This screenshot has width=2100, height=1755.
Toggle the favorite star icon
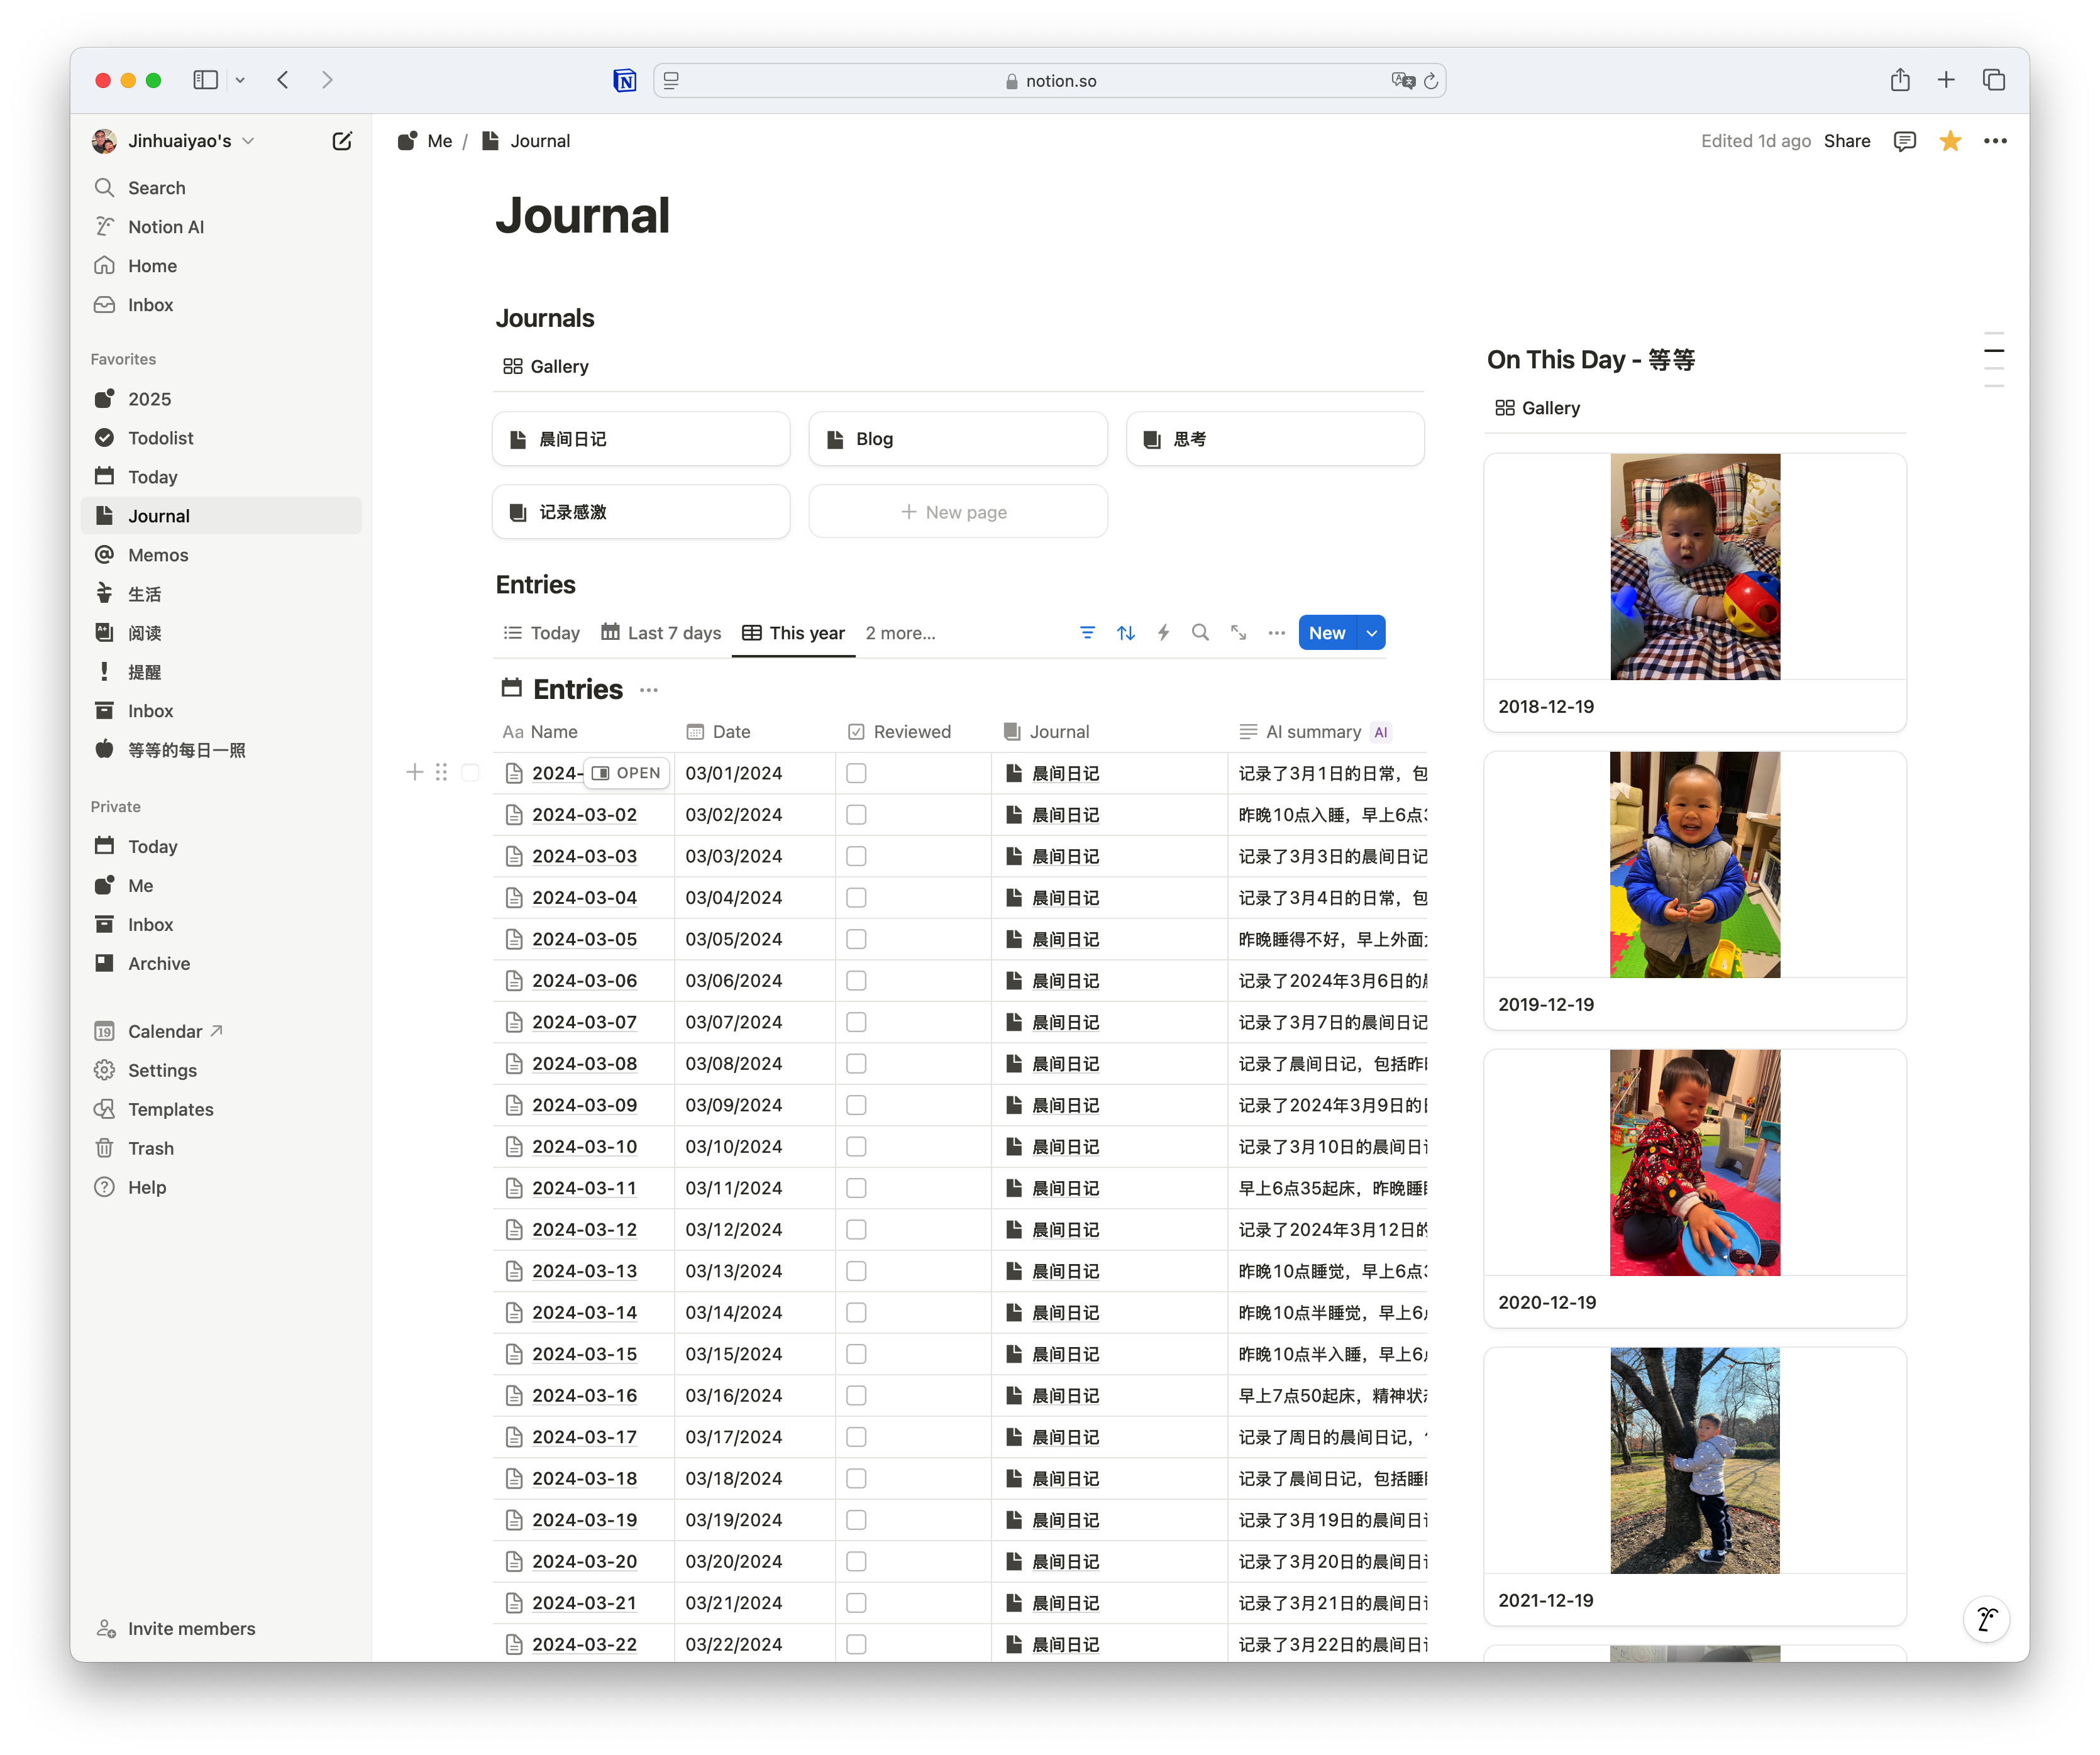[x=1950, y=141]
